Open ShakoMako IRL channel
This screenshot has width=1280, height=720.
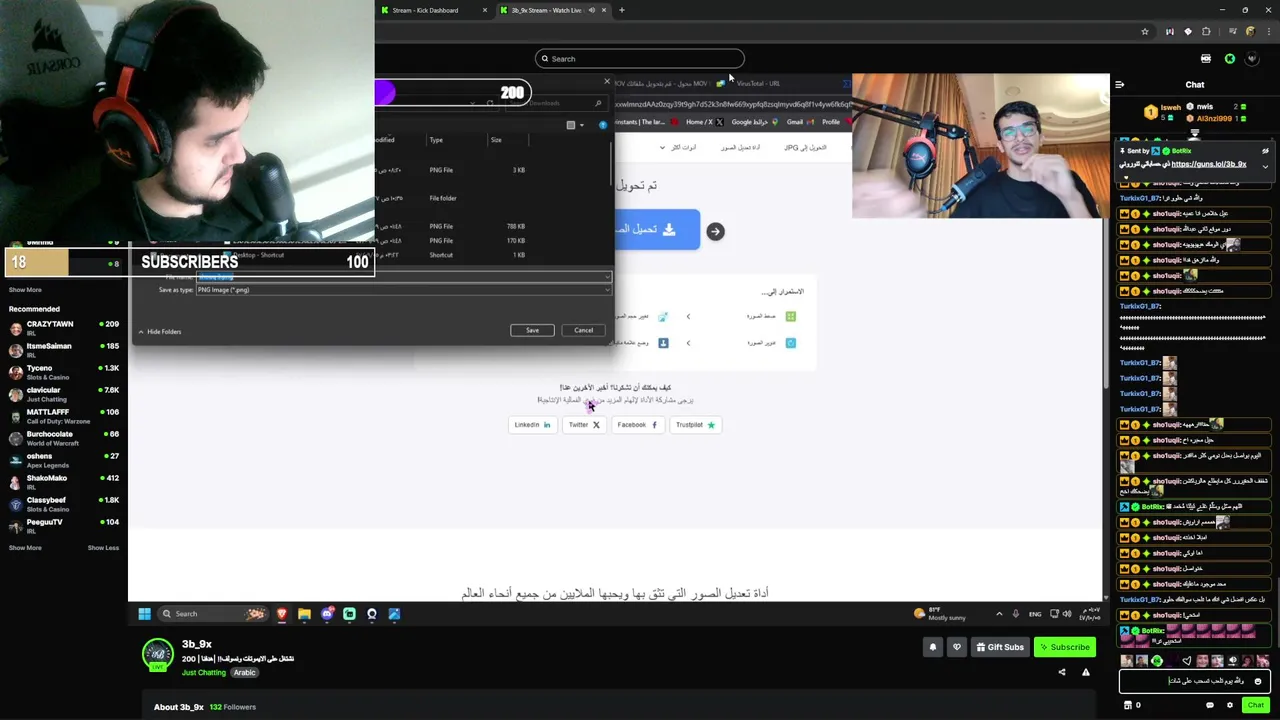pos(64,482)
